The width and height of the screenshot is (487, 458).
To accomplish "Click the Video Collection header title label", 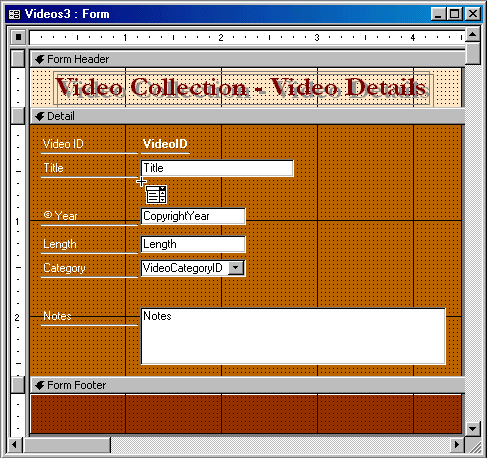I will [241, 87].
